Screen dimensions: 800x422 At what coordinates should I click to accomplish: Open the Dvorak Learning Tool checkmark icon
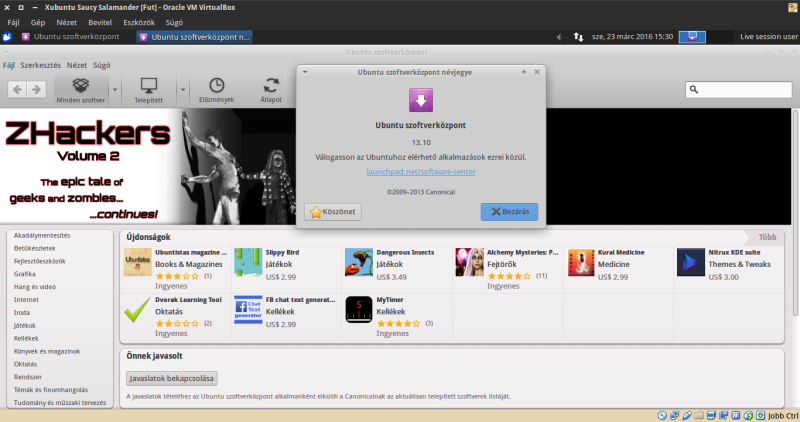(x=137, y=310)
